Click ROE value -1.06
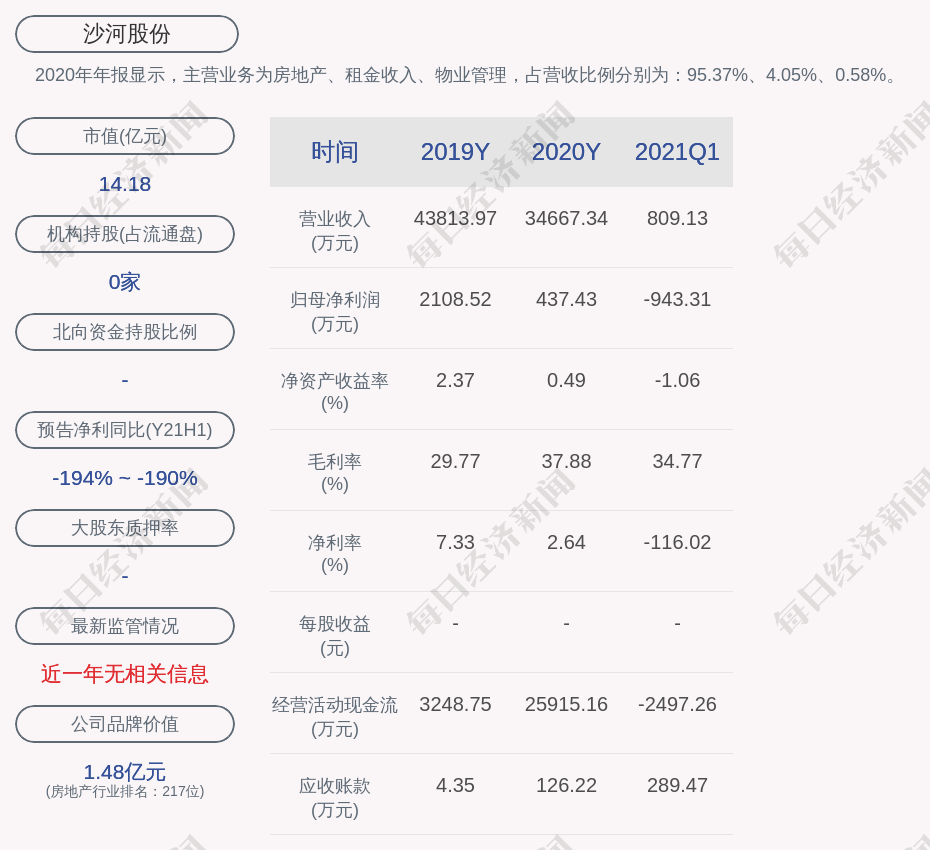The image size is (930, 850). [677, 380]
